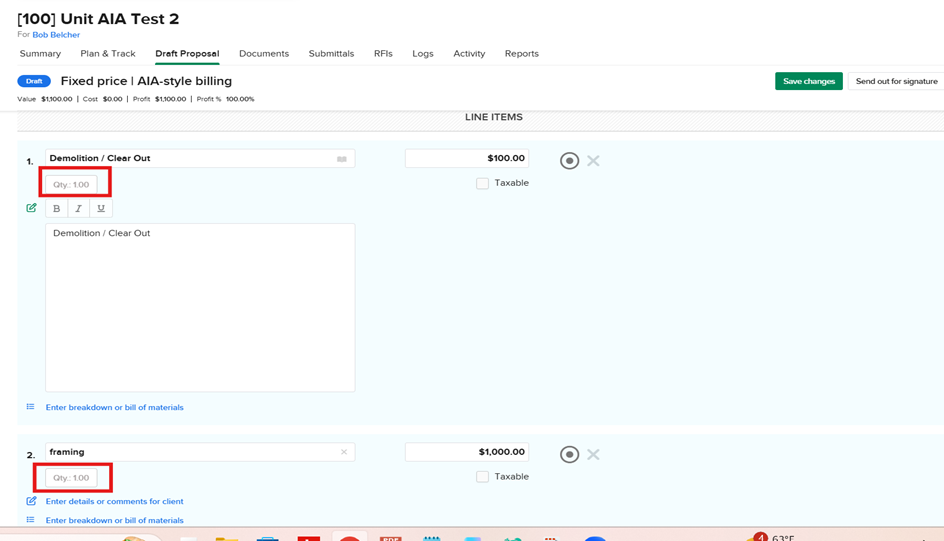The height and width of the screenshot is (541, 944).
Task: Open the Plan & Track tab
Action: pyautogui.click(x=108, y=54)
